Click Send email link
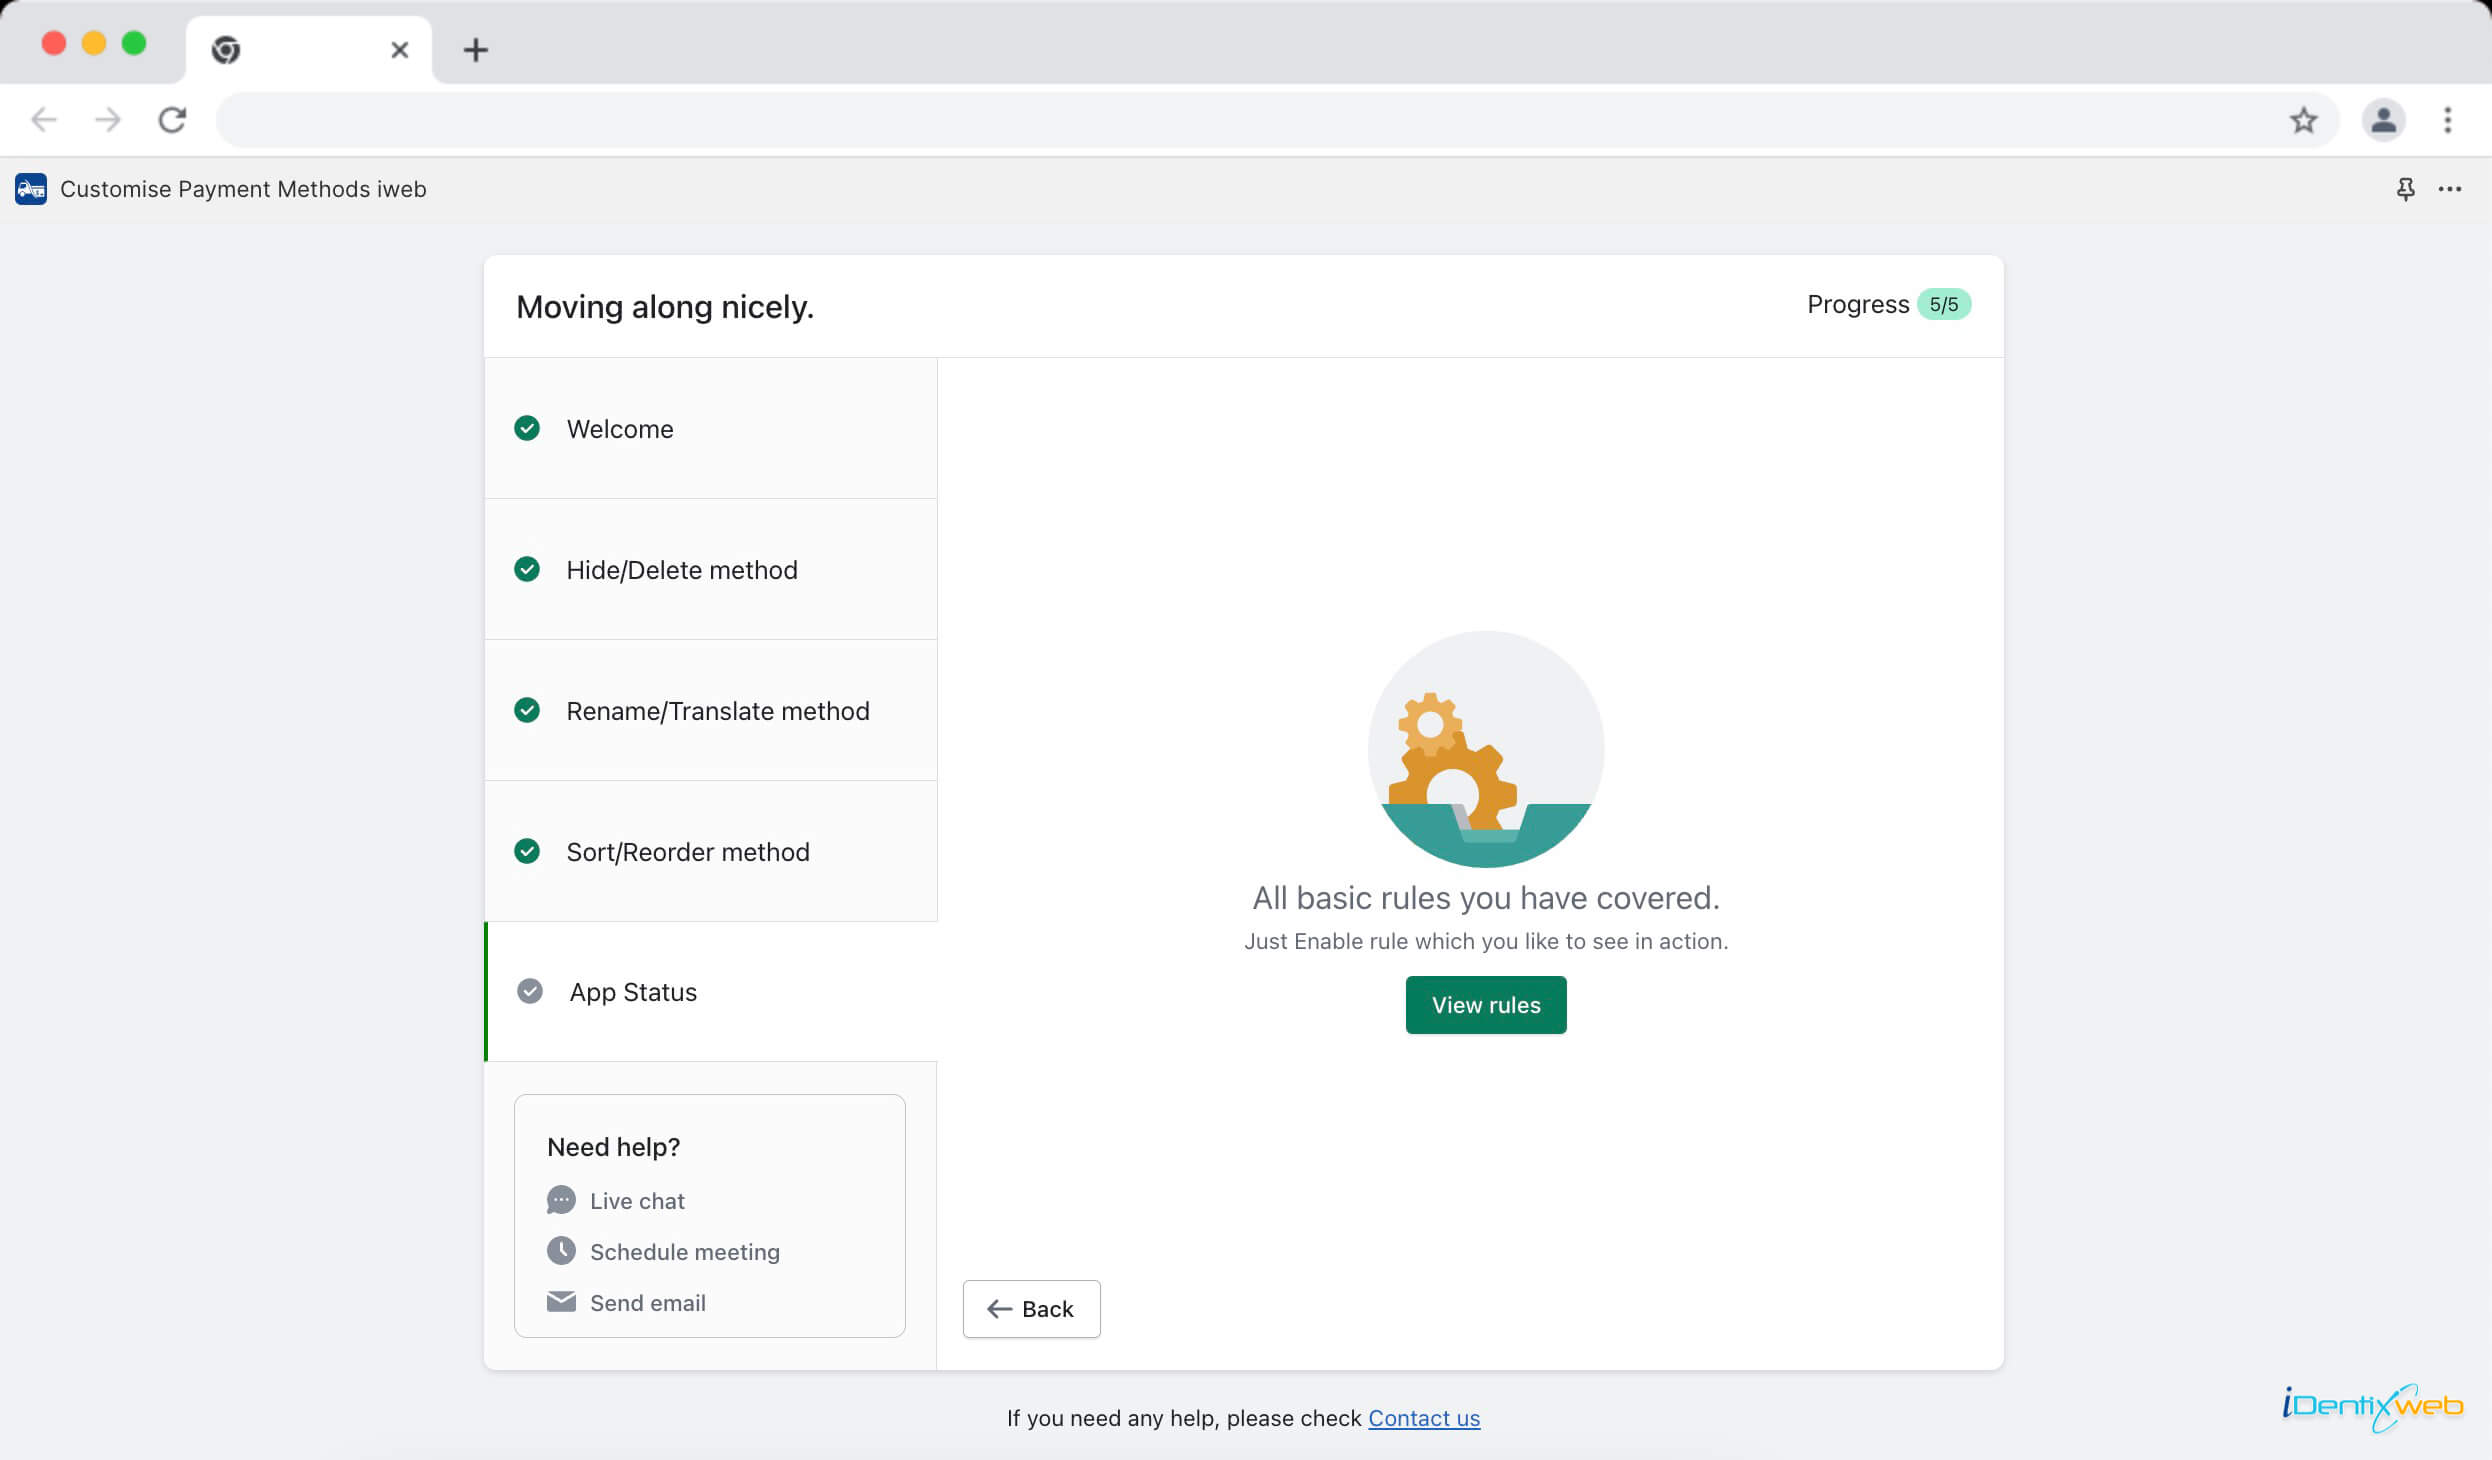The image size is (2492, 1460). coord(648,1303)
